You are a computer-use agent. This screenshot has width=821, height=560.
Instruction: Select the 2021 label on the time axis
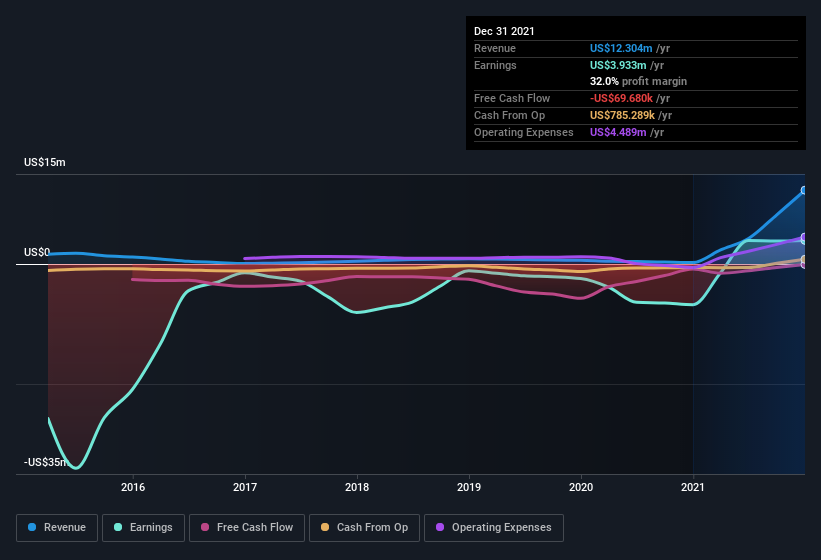click(x=693, y=487)
